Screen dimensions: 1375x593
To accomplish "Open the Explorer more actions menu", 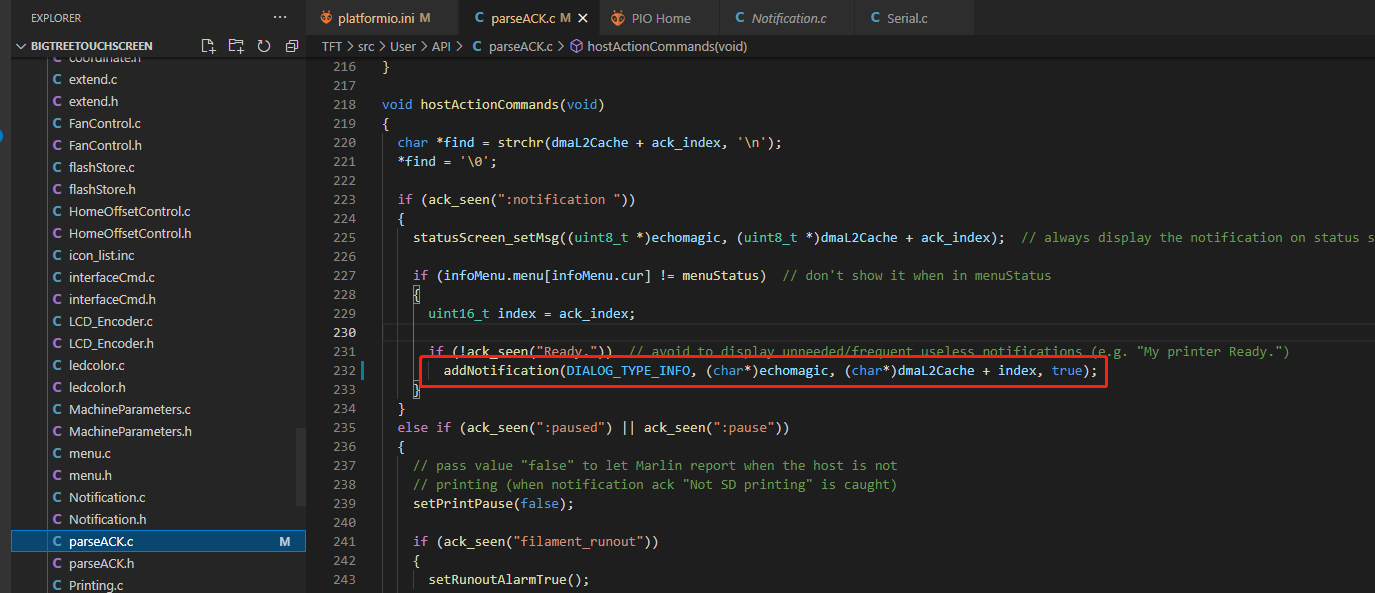I will point(279,16).
